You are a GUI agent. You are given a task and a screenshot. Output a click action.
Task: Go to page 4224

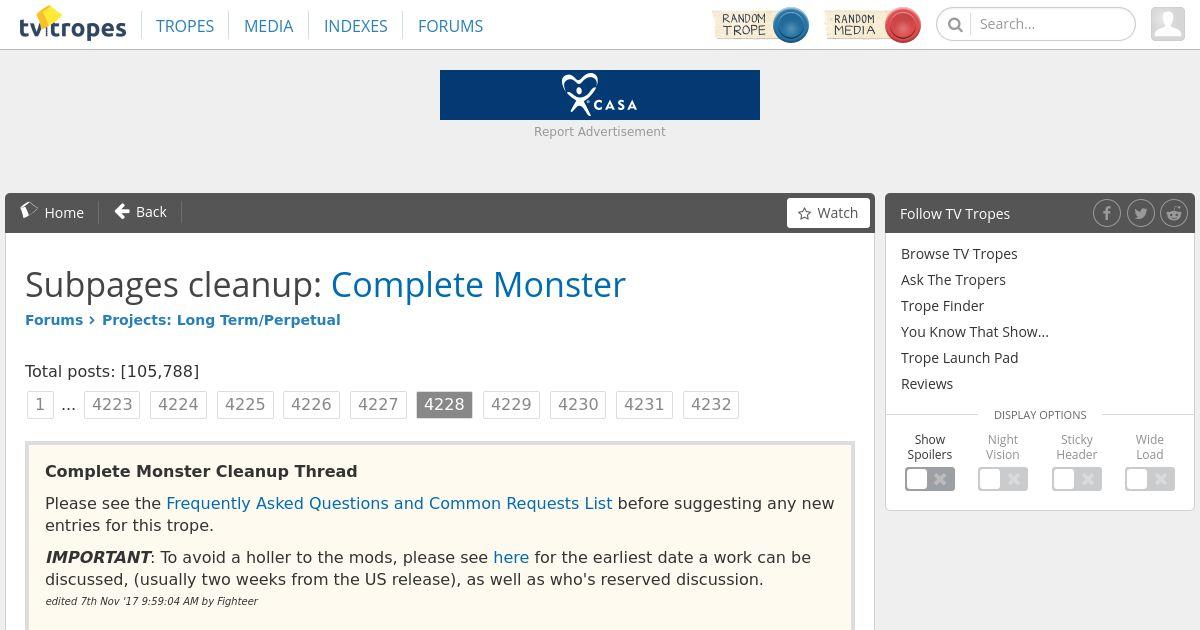click(x=178, y=404)
